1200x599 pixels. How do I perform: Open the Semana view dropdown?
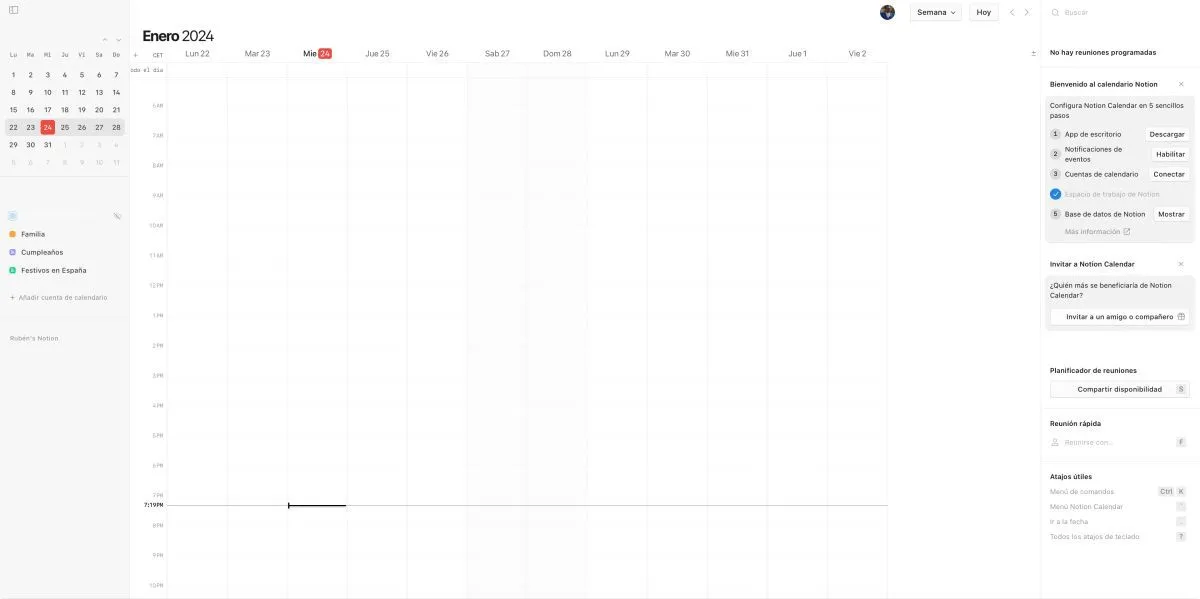click(x=935, y=12)
